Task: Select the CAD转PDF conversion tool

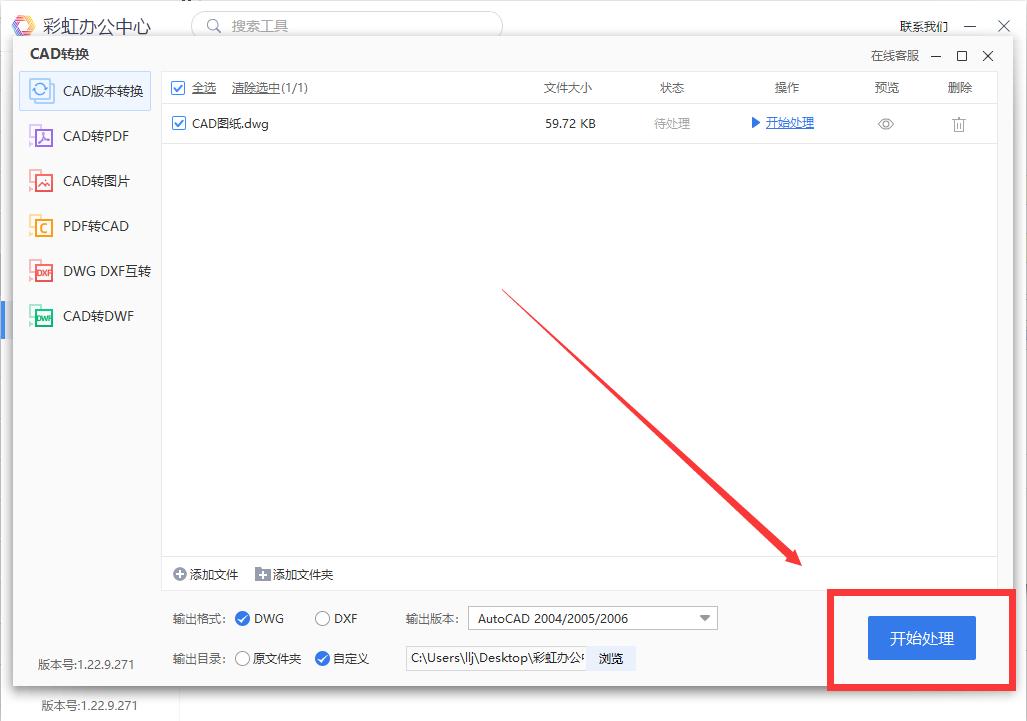Action: click(x=91, y=135)
